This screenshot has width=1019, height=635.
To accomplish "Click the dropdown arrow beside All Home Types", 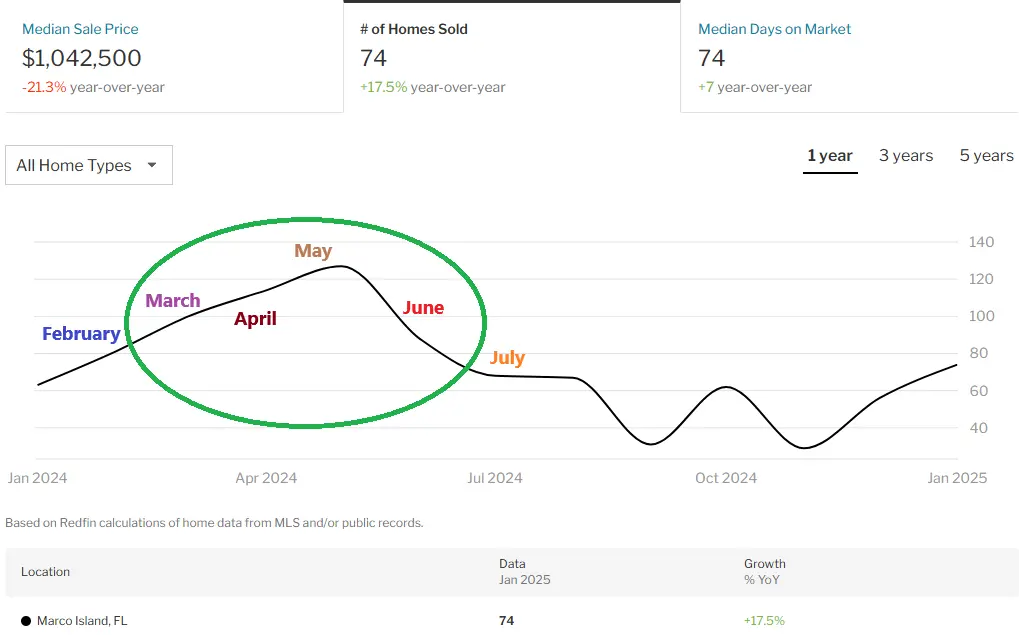I will 152,165.
